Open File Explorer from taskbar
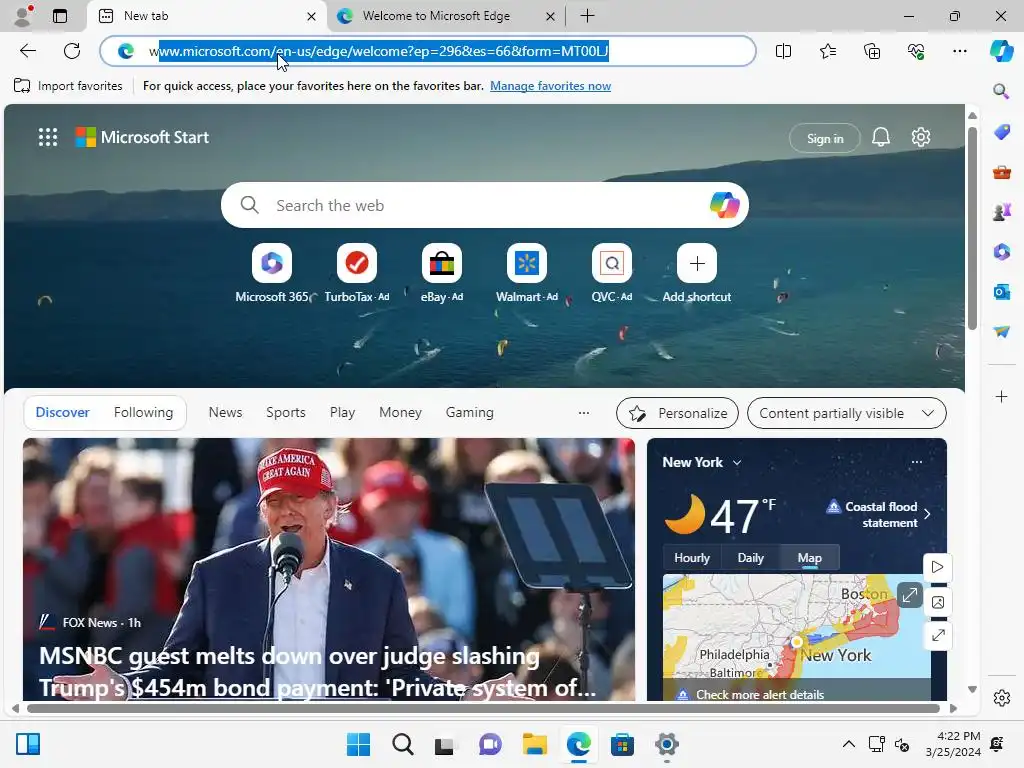 (534, 744)
